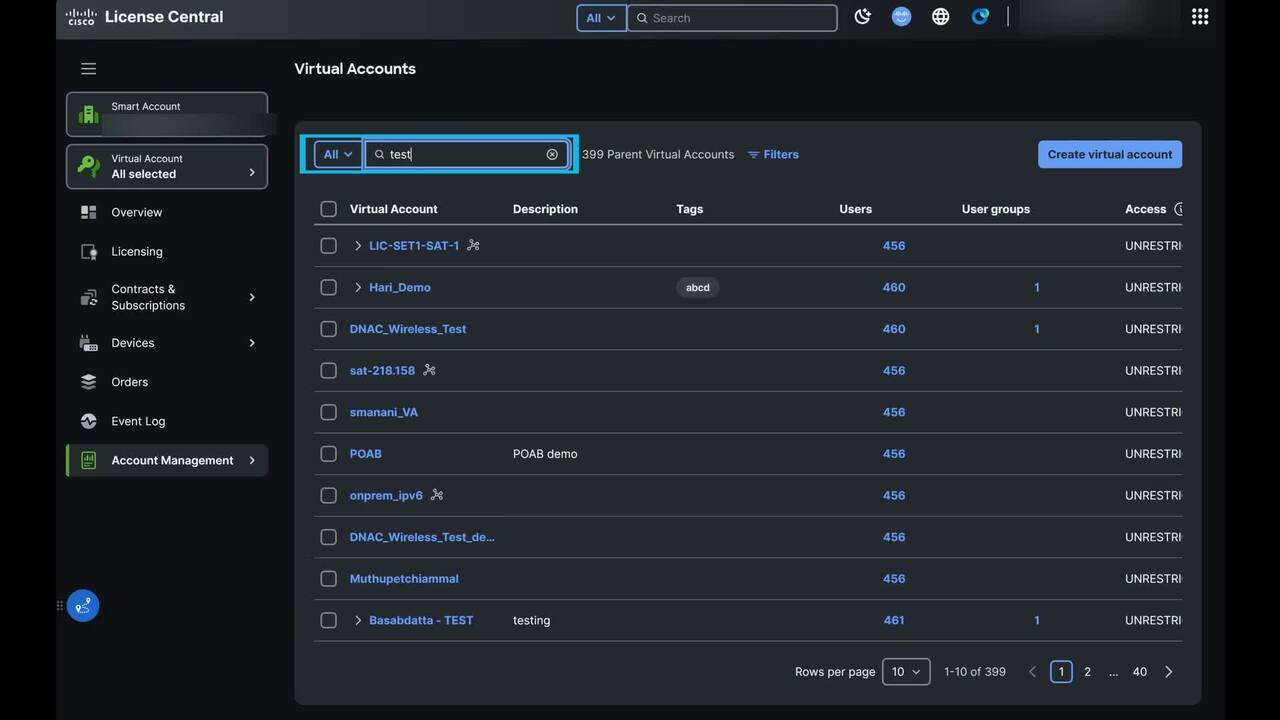Select all rows header checkbox
This screenshot has width=1280, height=720.
328,209
